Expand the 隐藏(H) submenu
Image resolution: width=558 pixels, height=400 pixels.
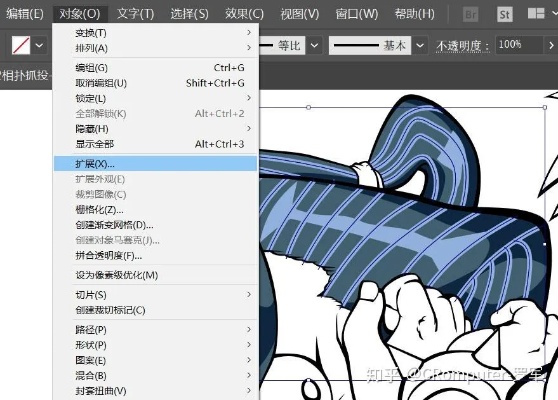click(155, 129)
